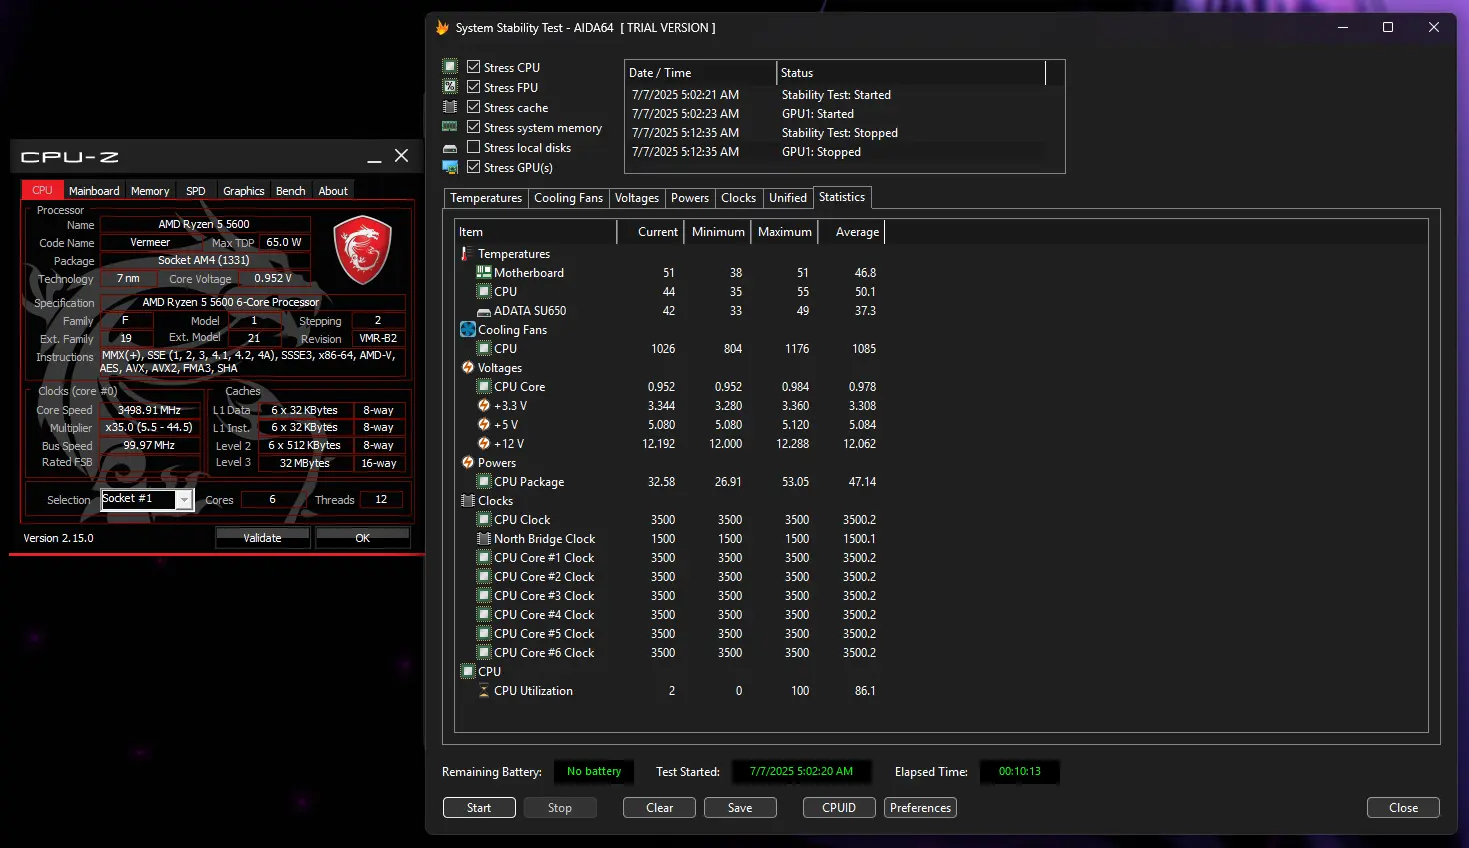Switch to the Temperatures tab in AIDA64

486,198
